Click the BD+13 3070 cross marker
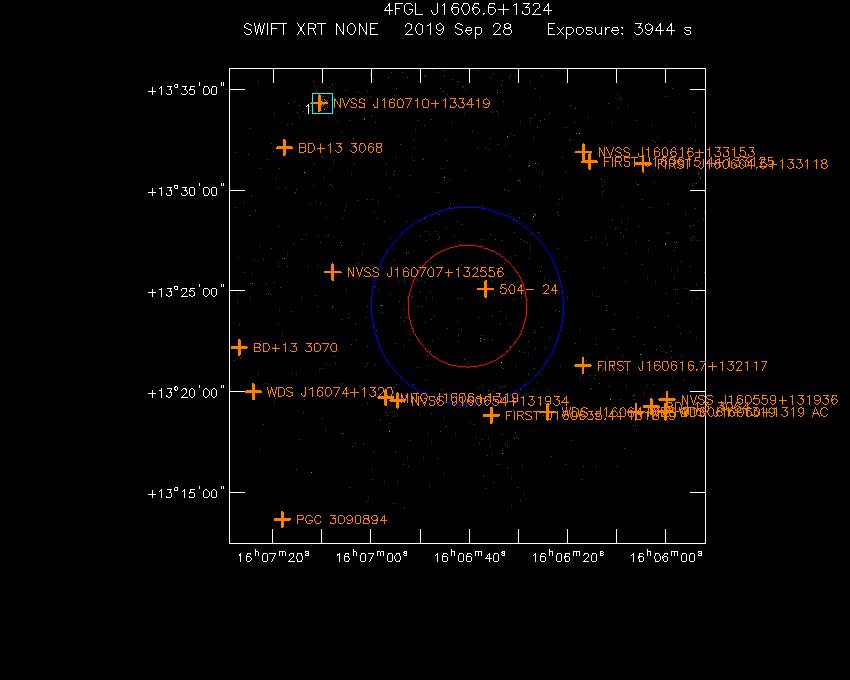This screenshot has height=680, width=850. (239, 347)
